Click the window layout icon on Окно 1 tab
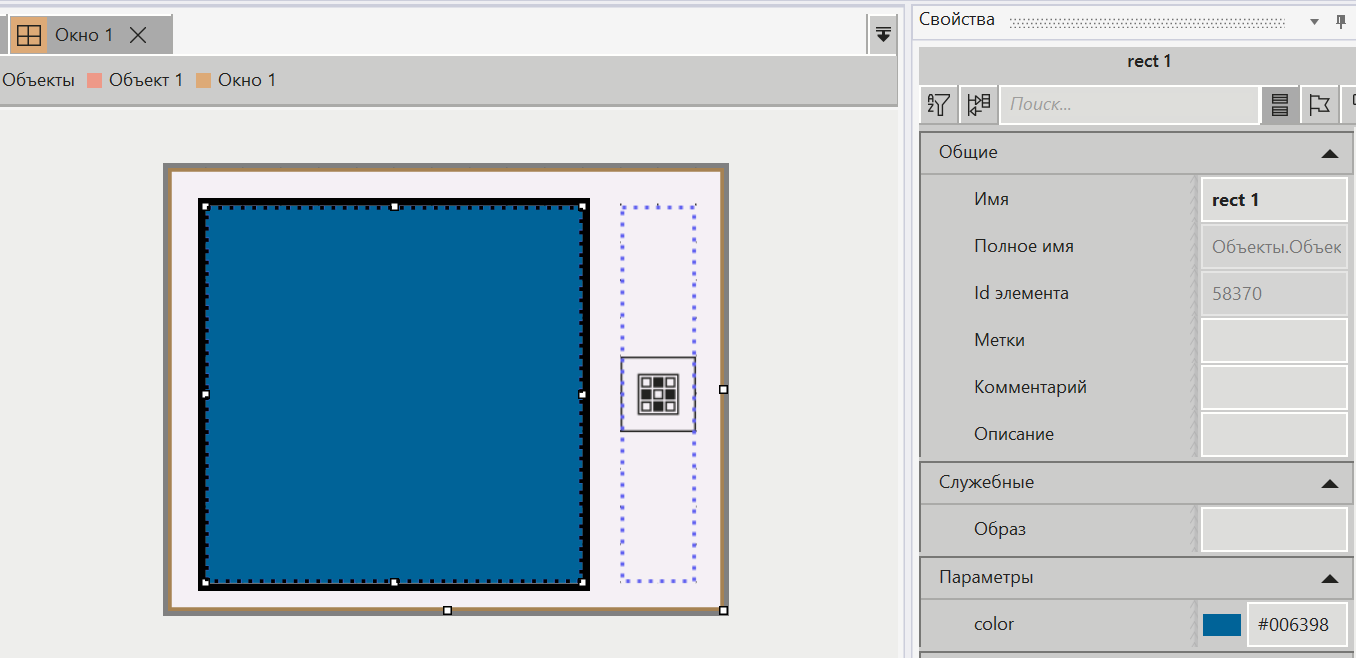This screenshot has width=1356, height=658. [x=29, y=35]
